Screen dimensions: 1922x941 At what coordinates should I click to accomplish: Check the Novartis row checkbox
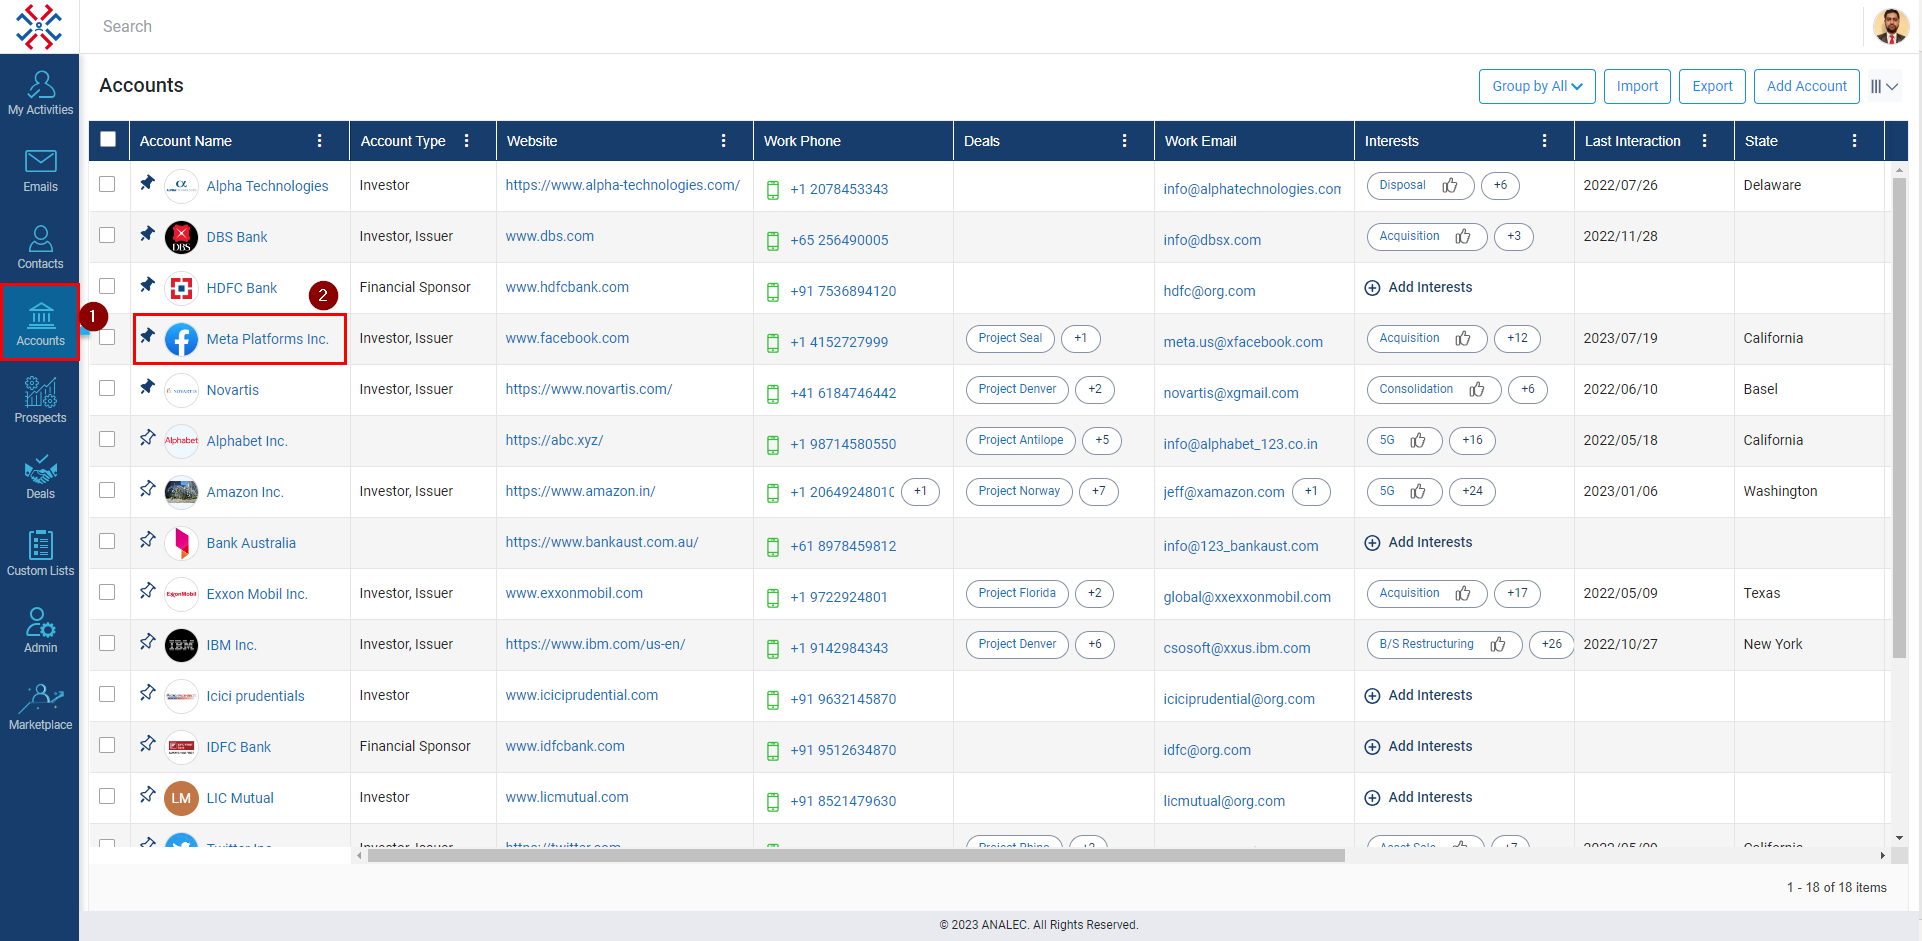point(107,388)
